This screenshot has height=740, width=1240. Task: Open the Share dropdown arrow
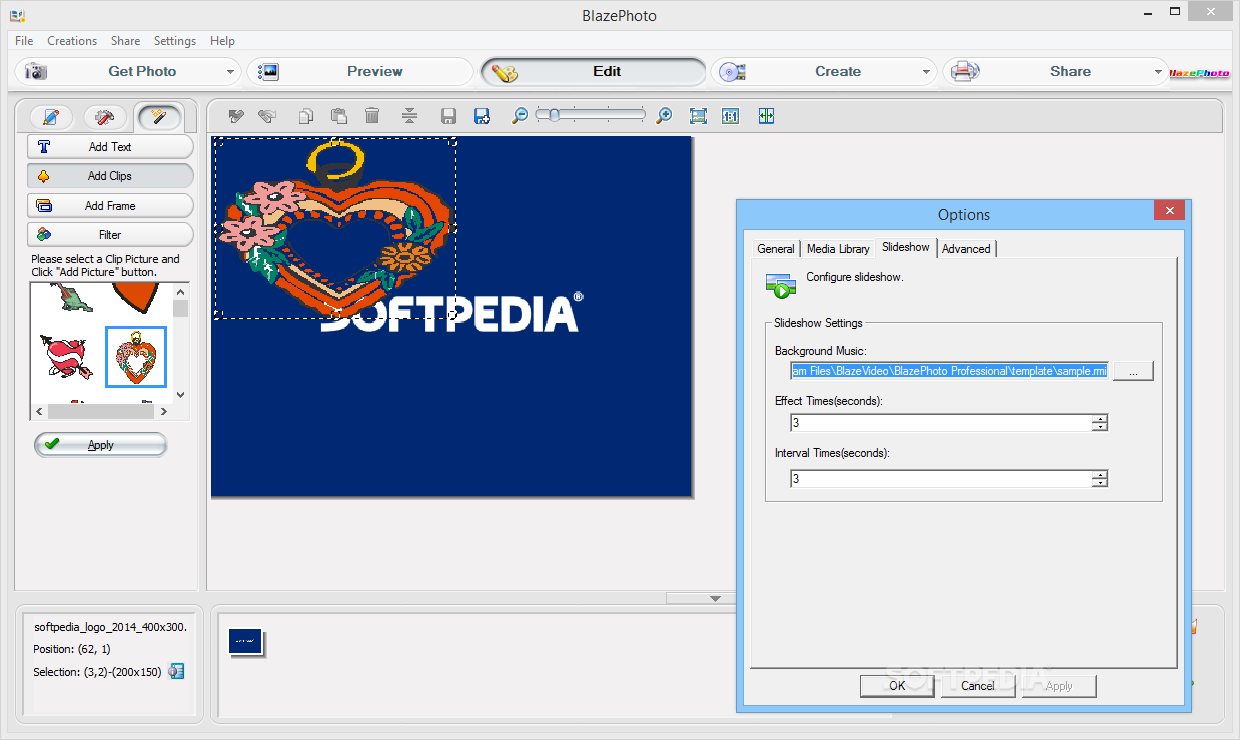click(x=1159, y=72)
